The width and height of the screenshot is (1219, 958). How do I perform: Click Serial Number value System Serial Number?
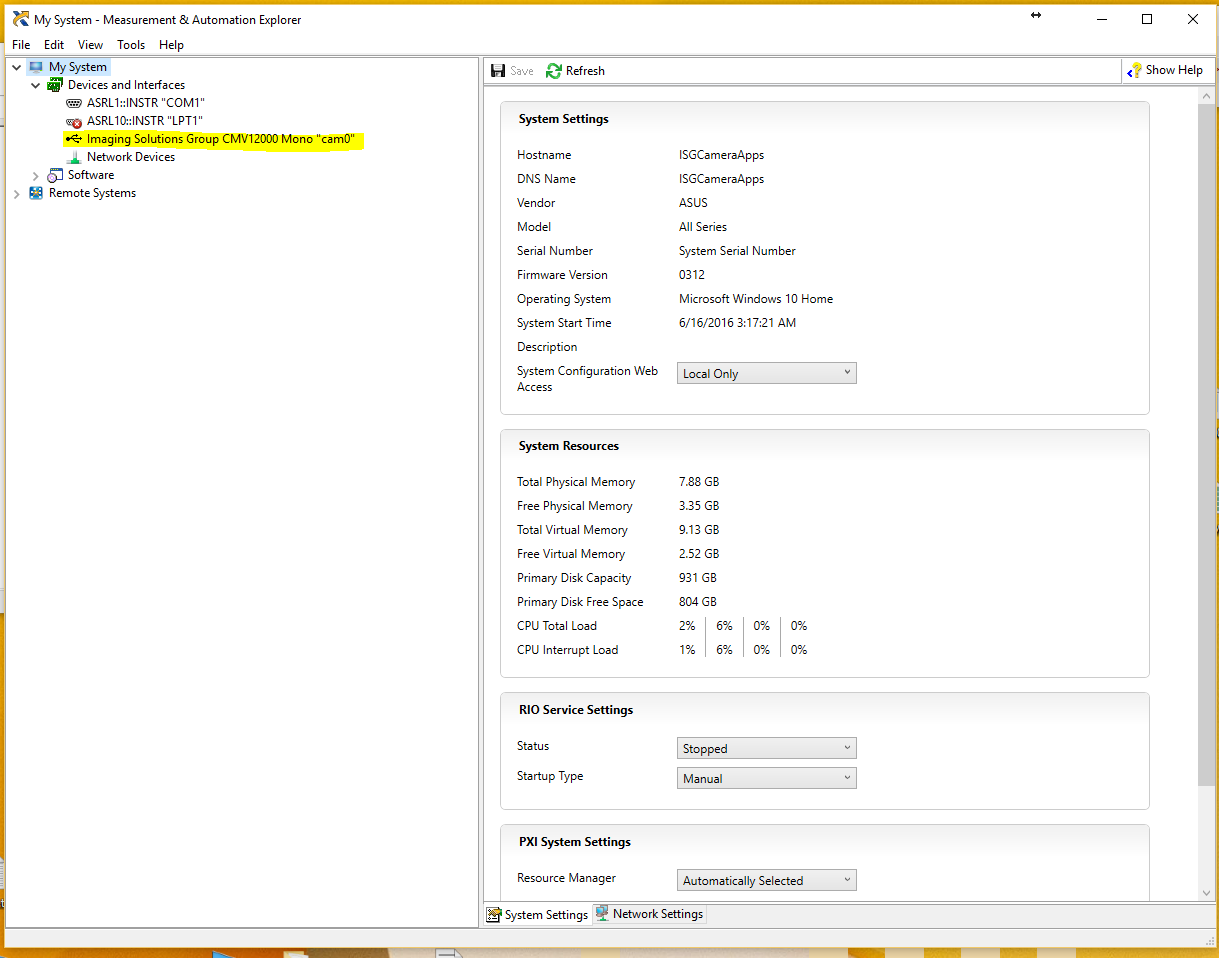[738, 251]
